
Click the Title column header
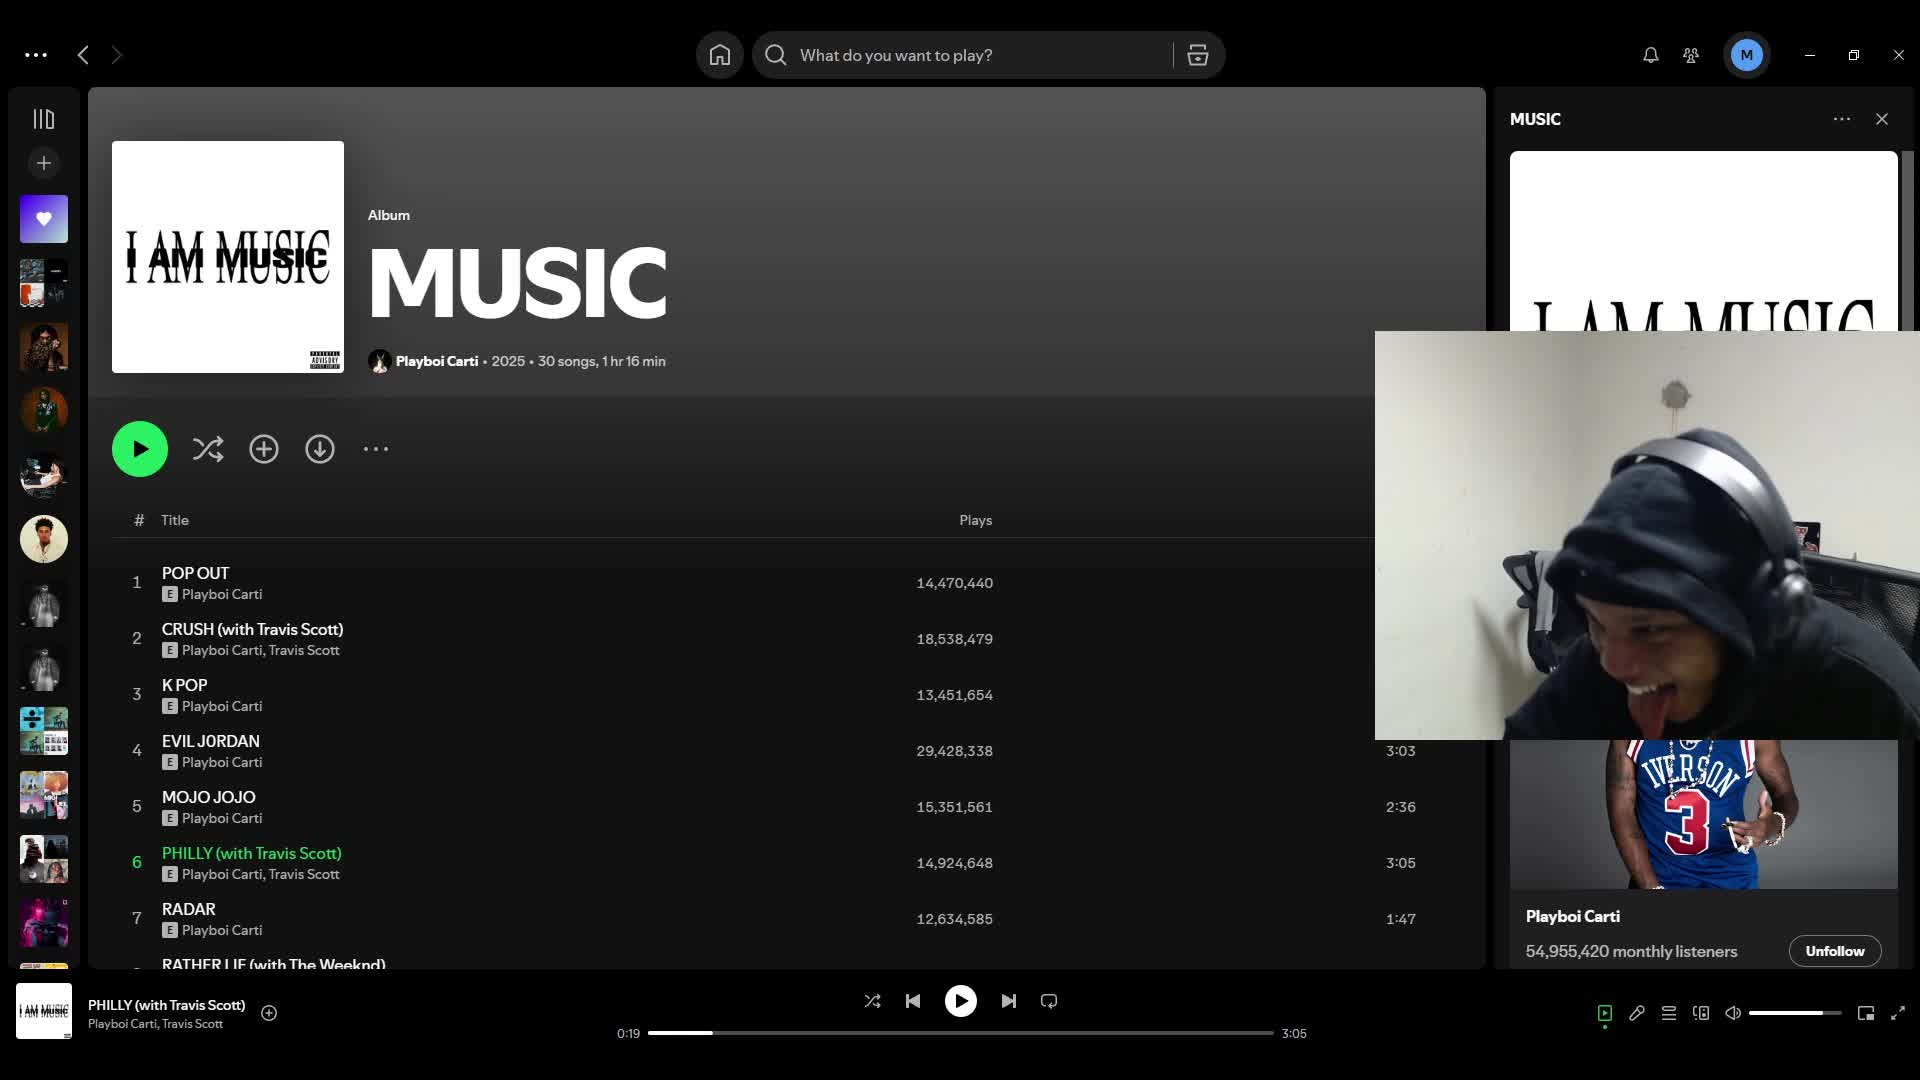pos(175,520)
